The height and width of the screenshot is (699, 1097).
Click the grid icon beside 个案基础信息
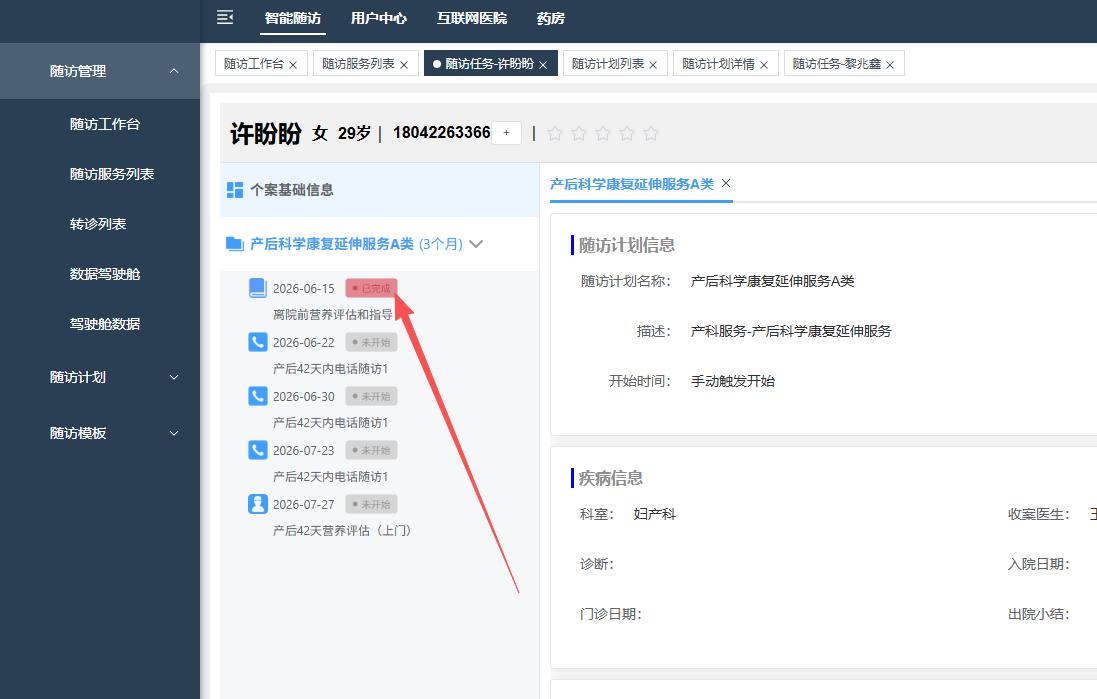[235, 190]
